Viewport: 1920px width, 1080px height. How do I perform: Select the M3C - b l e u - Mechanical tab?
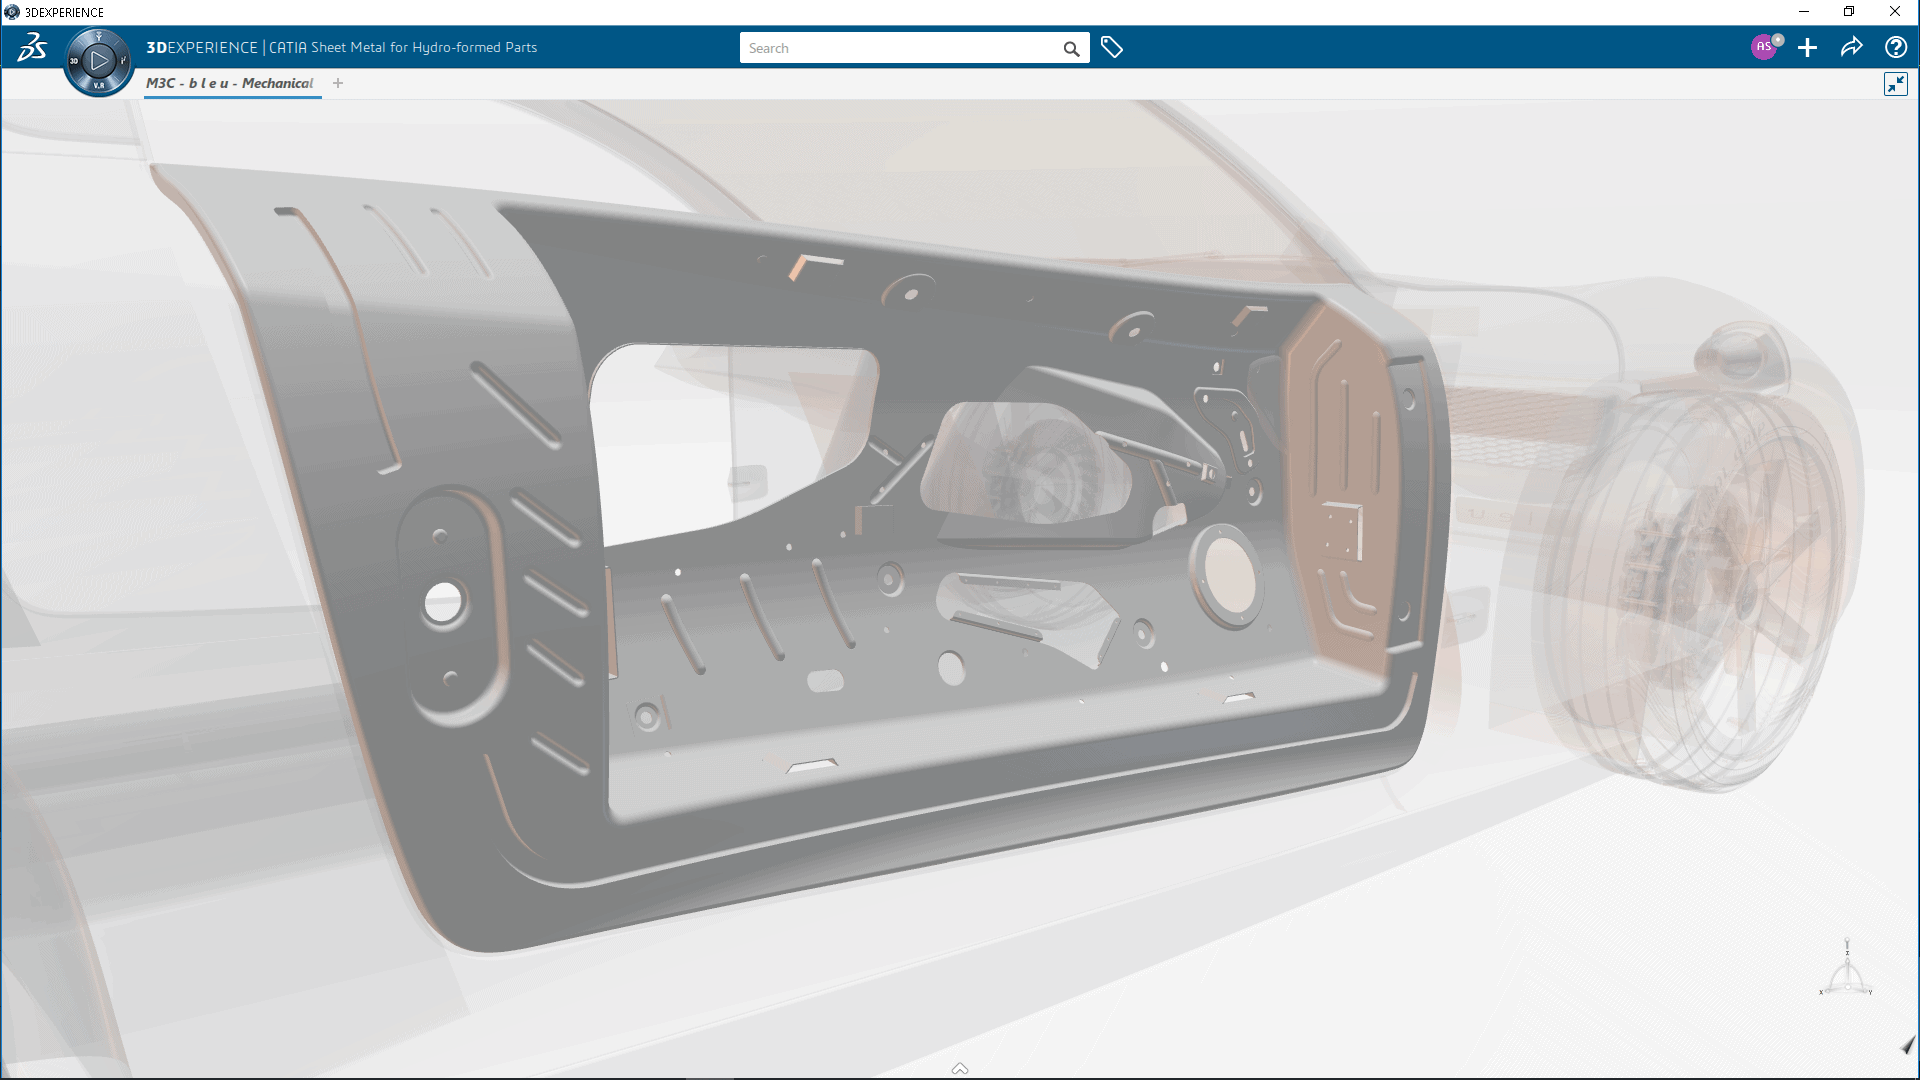[x=231, y=83]
